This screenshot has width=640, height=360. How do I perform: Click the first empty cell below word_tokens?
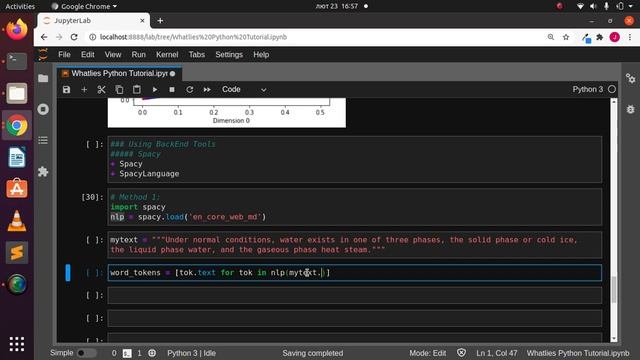[355, 296]
